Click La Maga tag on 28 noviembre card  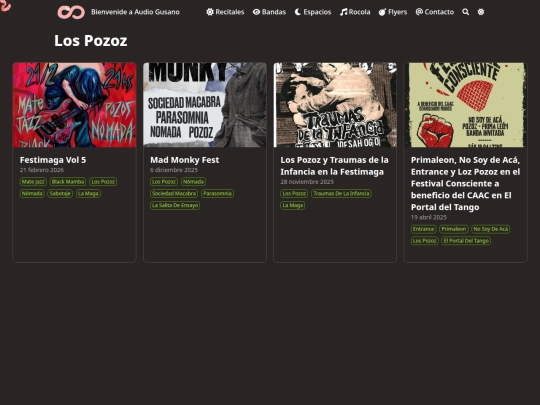[x=293, y=205]
